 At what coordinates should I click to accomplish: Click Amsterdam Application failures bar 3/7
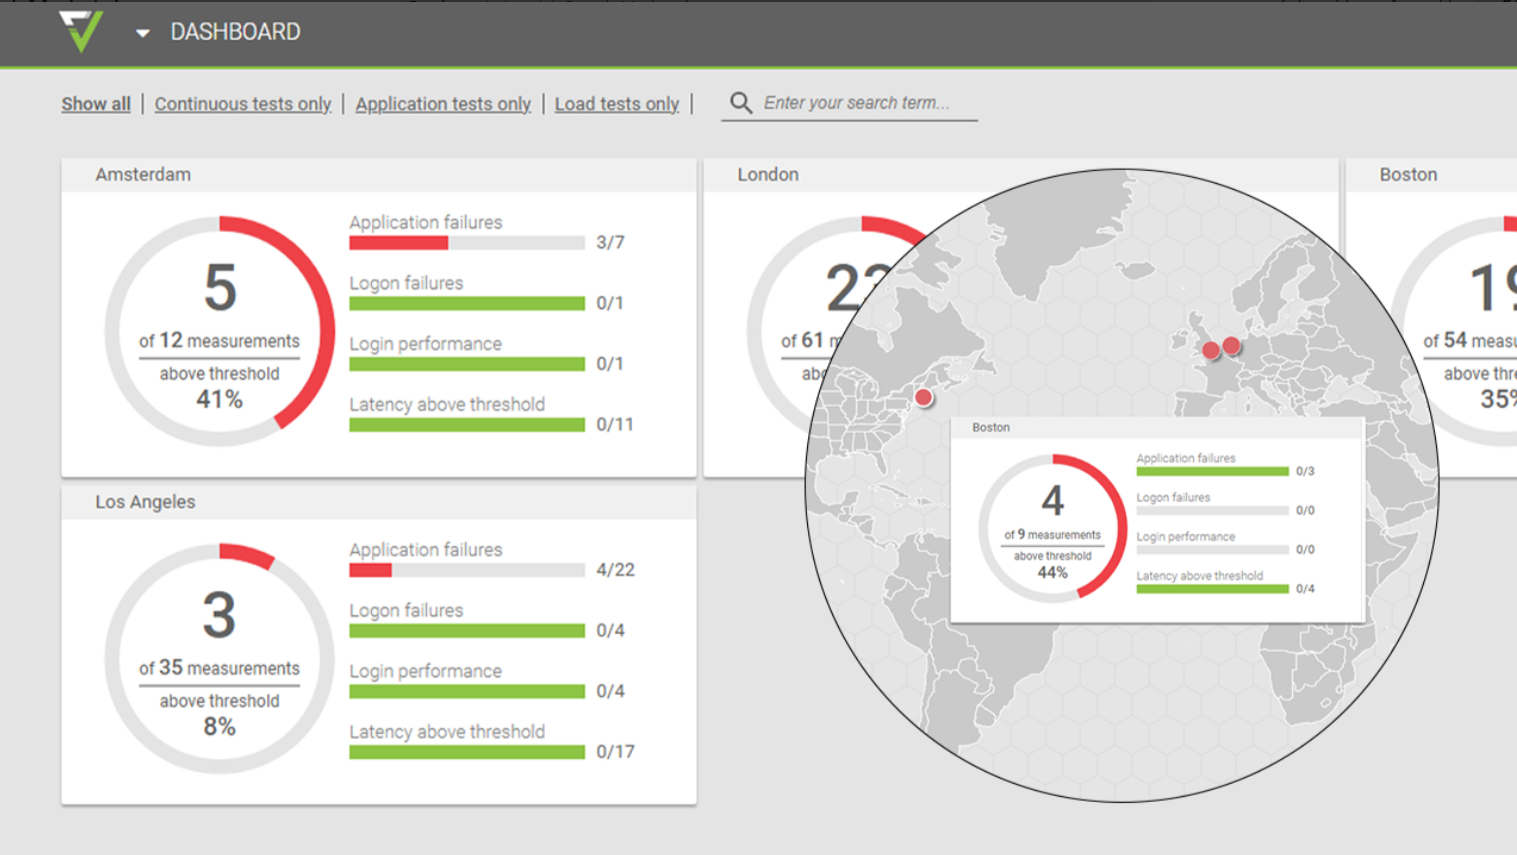[467, 243]
